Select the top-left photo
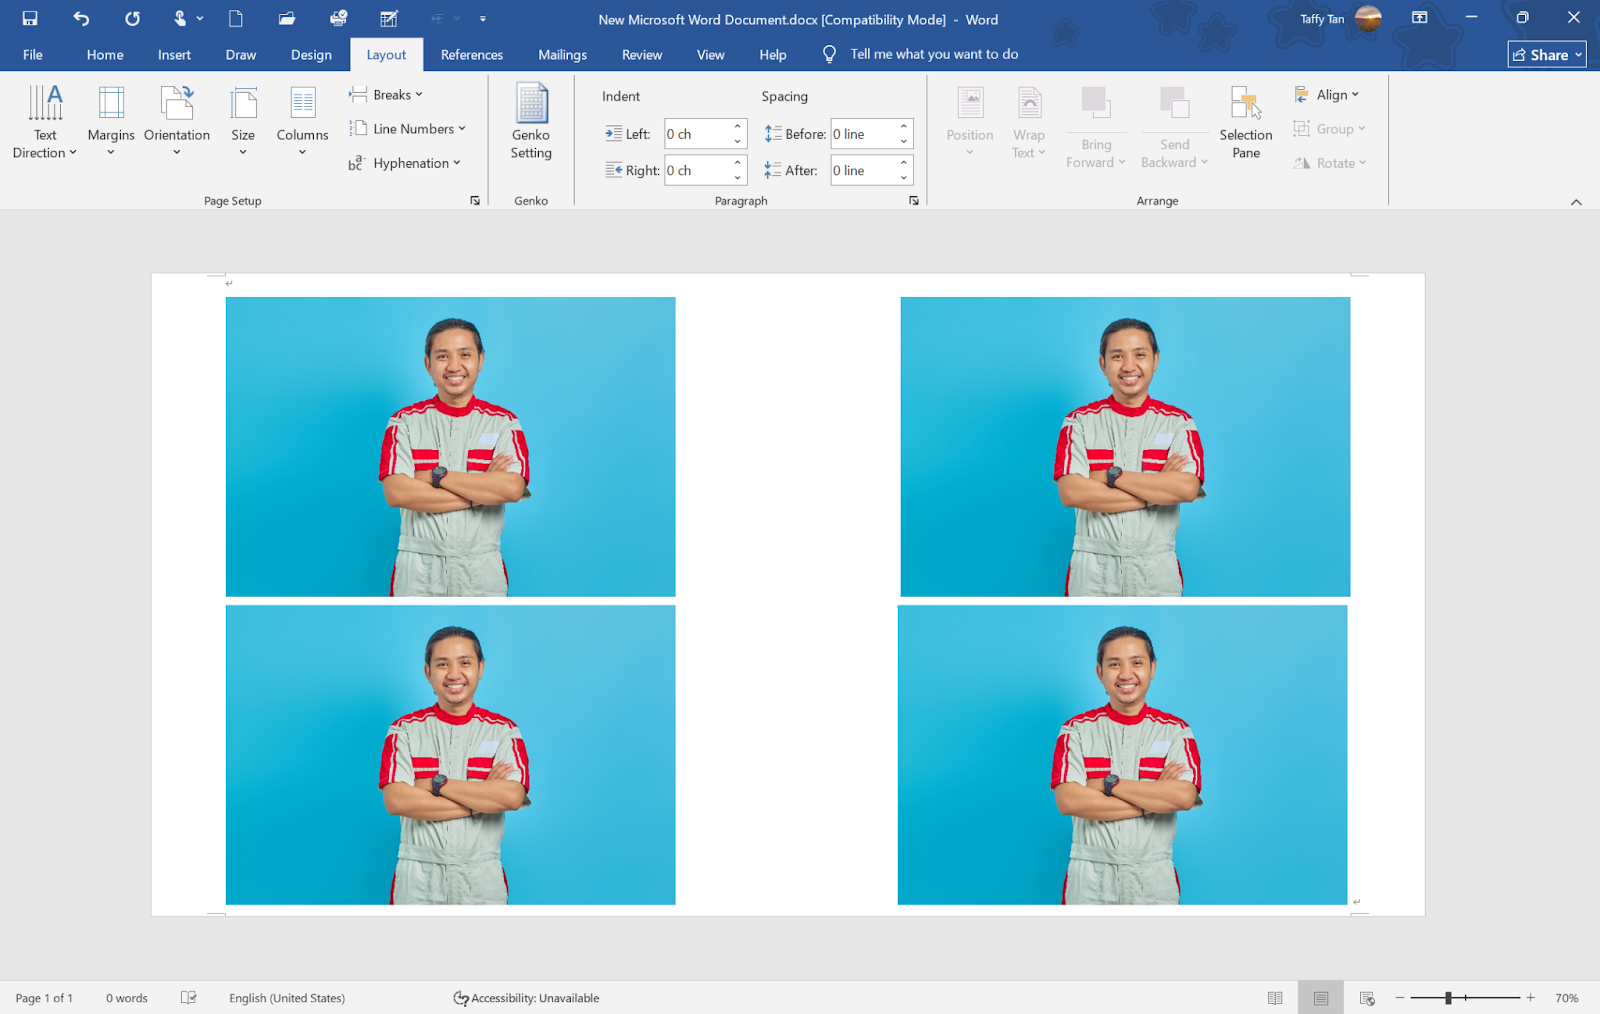This screenshot has height=1014, width=1600. tap(450, 447)
